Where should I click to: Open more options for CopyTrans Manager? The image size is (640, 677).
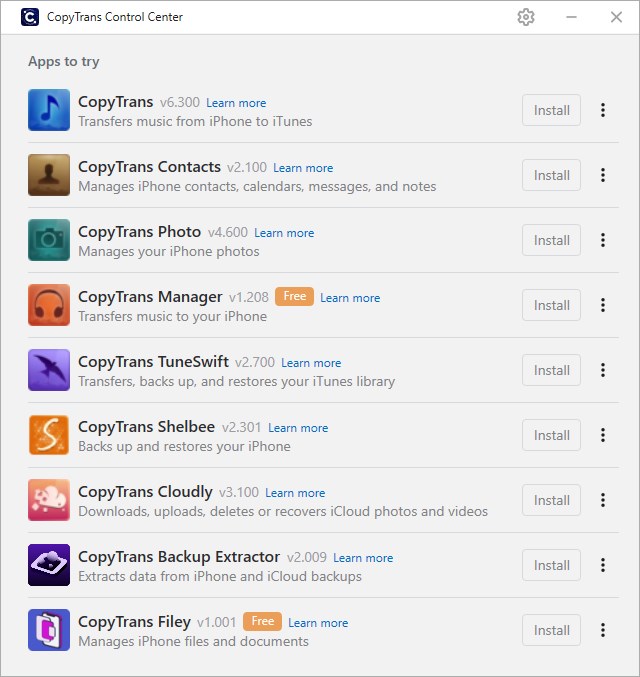coord(603,305)
